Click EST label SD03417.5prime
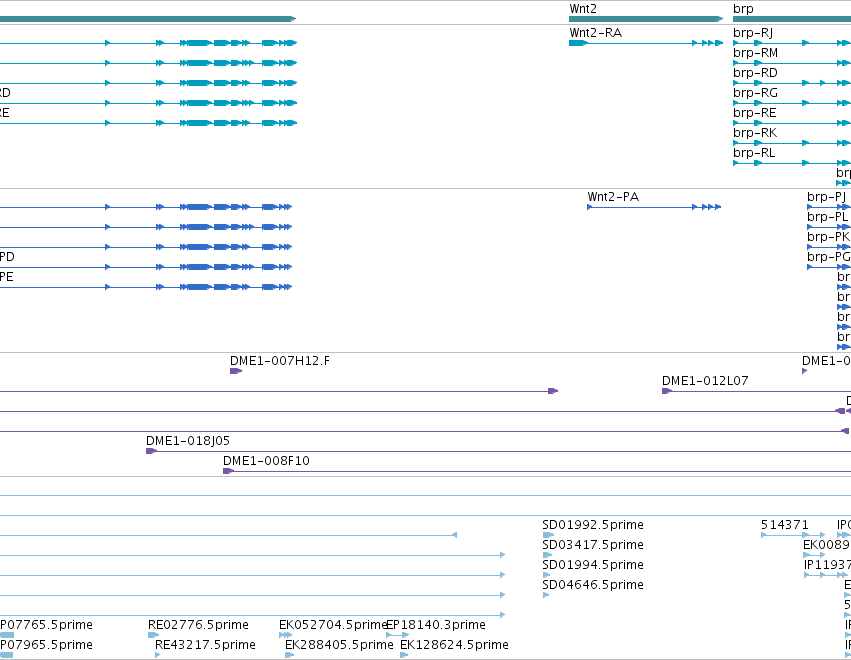This screenshot has height=660, width=851. tap(593, 545)
